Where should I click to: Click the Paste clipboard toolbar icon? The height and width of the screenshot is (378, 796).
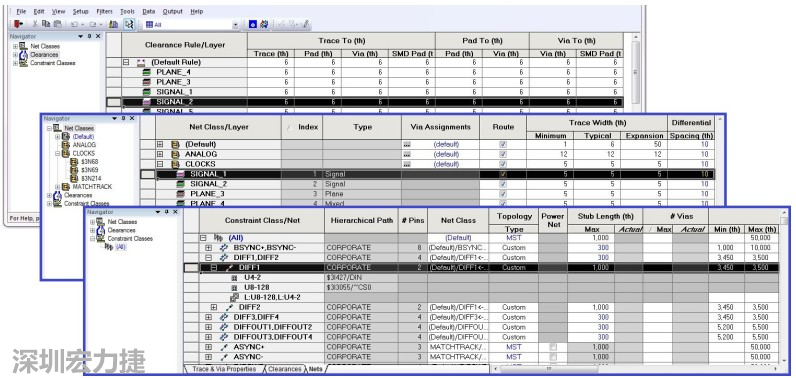point(57,24)
